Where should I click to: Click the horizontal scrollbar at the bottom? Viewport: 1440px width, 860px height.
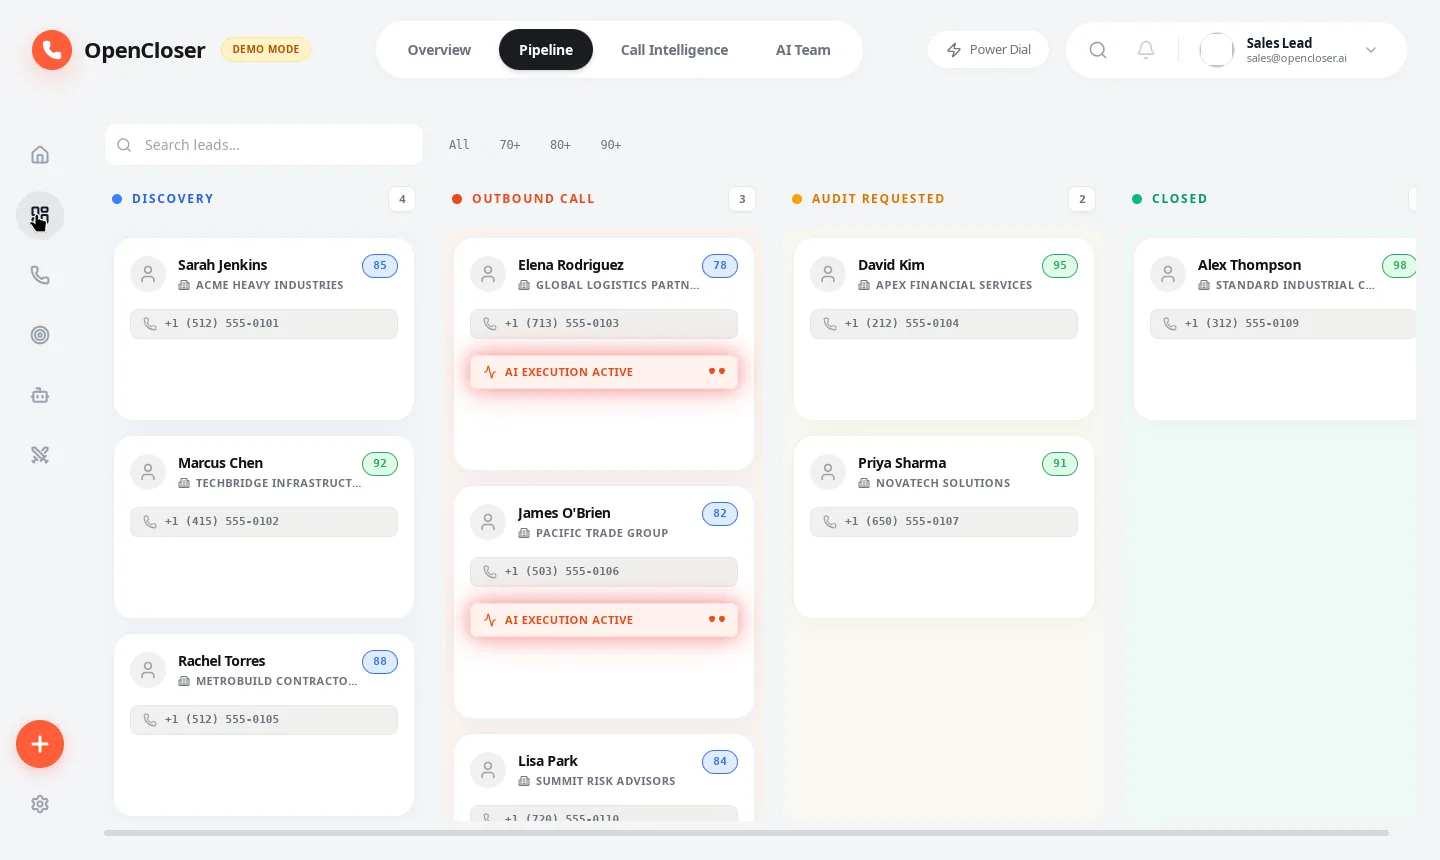click(746, 833)
